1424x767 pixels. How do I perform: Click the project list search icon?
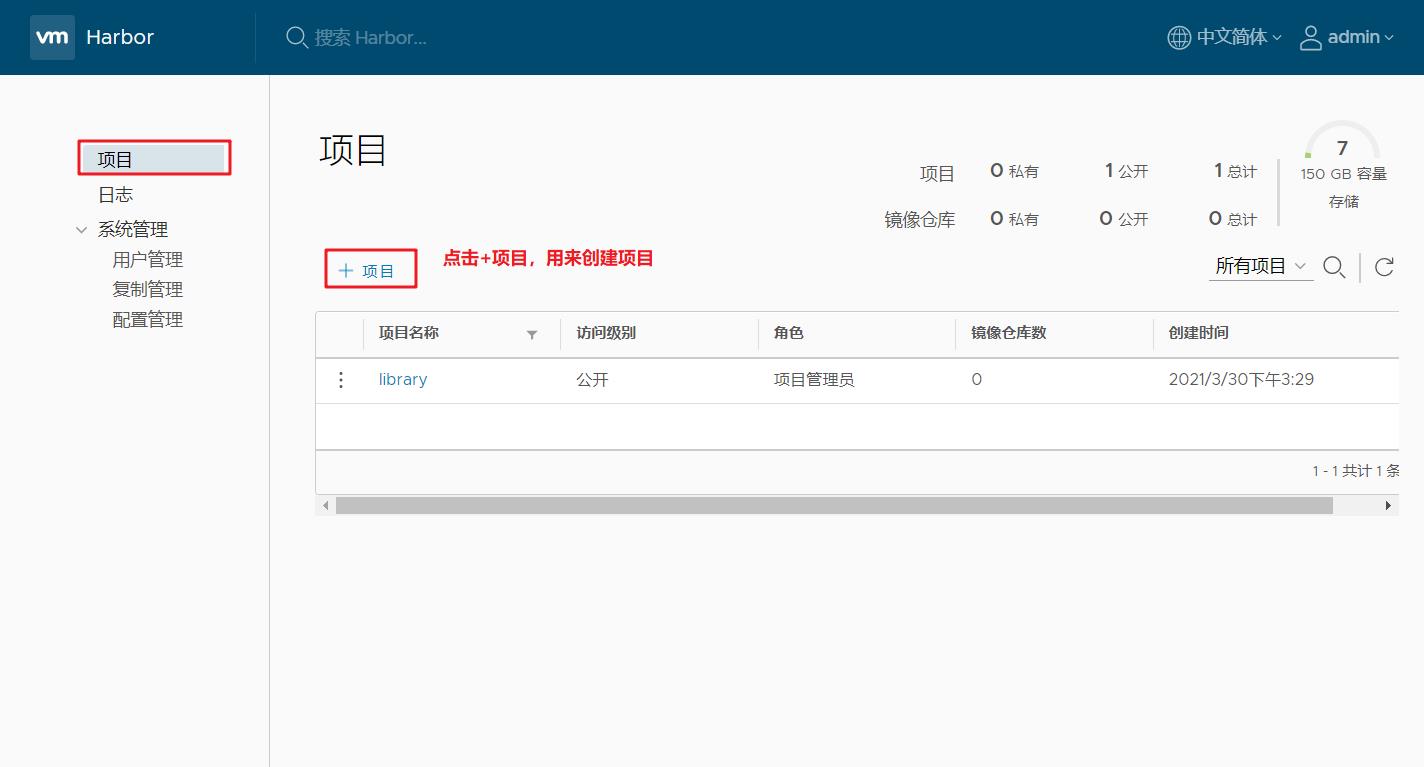(x=1334, y=267)
